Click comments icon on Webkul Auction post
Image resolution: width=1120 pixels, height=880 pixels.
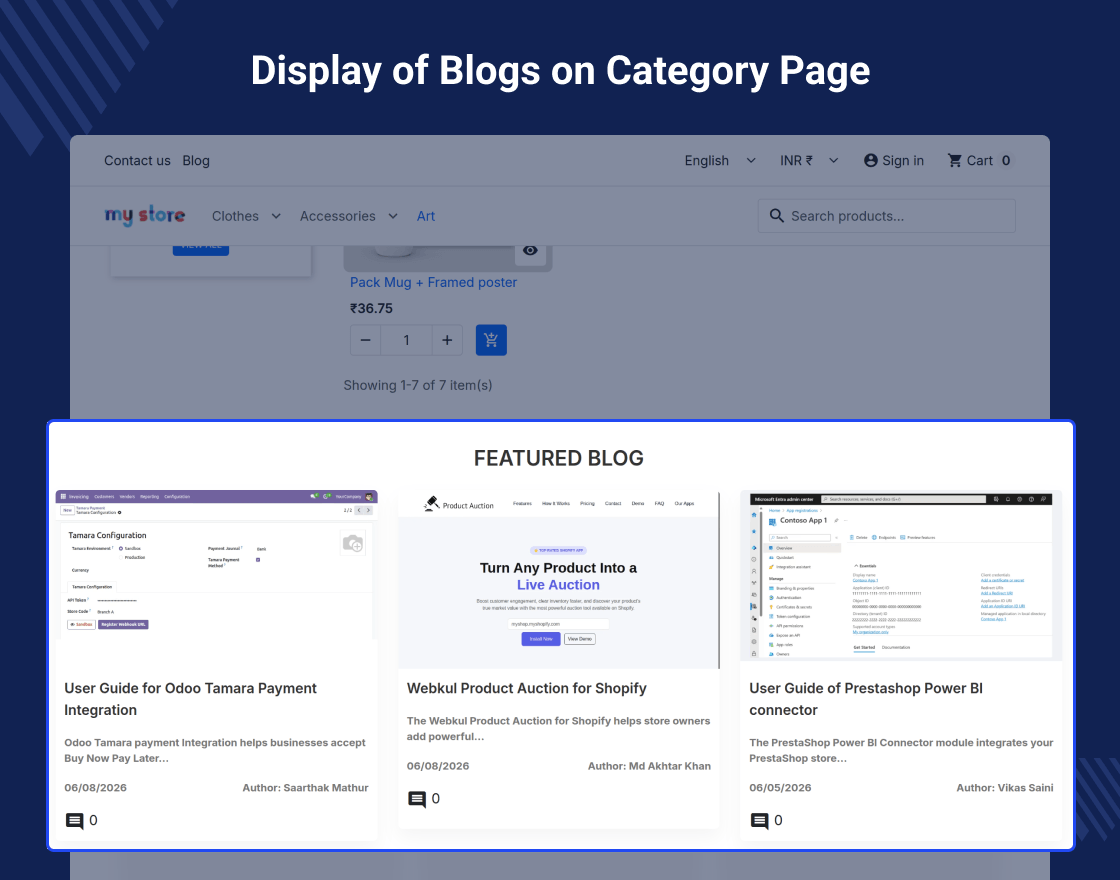pos(417,799)
